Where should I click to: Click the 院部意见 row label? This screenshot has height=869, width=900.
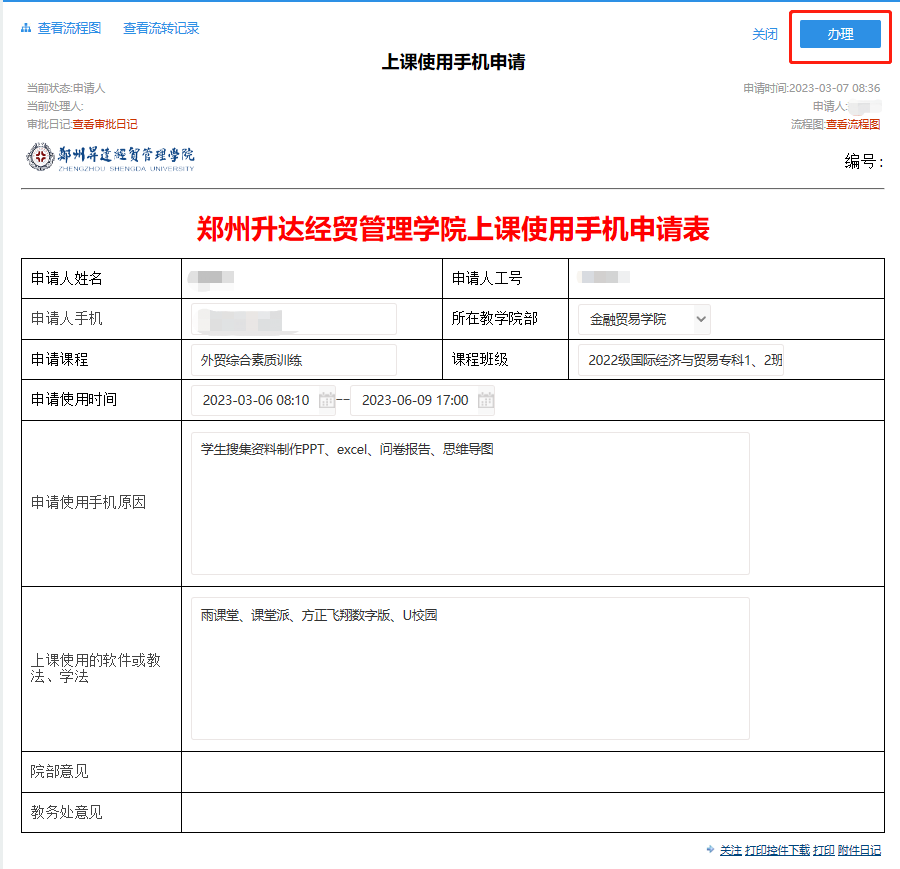click(60, 771)
